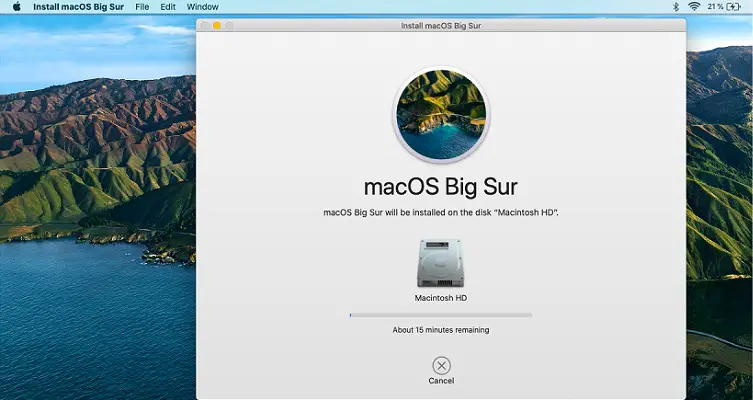Click the Bluetooth status icon
This screenshot has height=400, width=753.
[x=676, y=7]
